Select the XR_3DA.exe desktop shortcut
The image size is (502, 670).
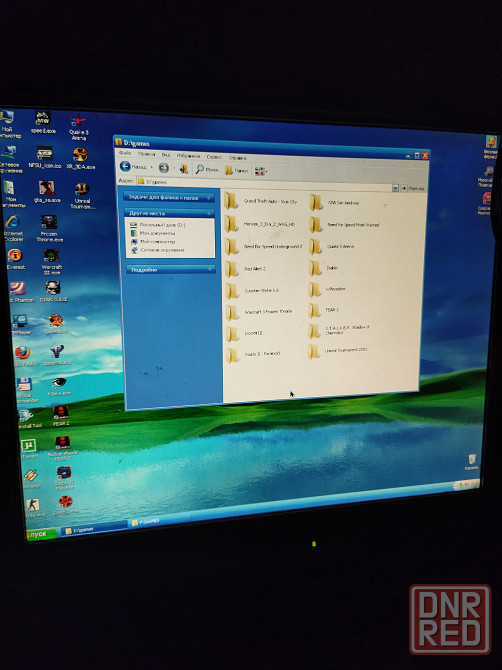(80, 159)
